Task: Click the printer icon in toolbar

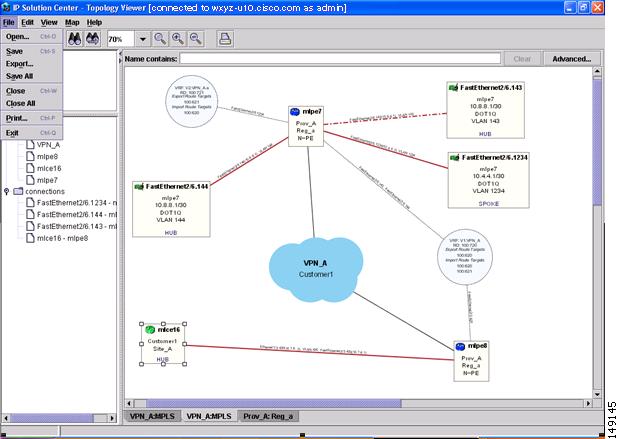Action: [x=225, y=39]
